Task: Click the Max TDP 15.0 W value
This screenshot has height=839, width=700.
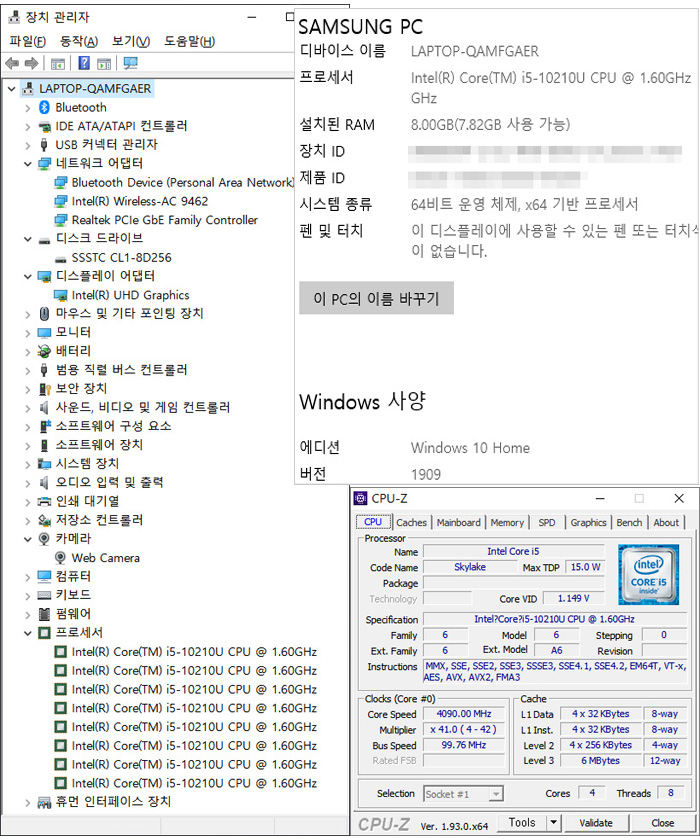Action: (585, 567)
